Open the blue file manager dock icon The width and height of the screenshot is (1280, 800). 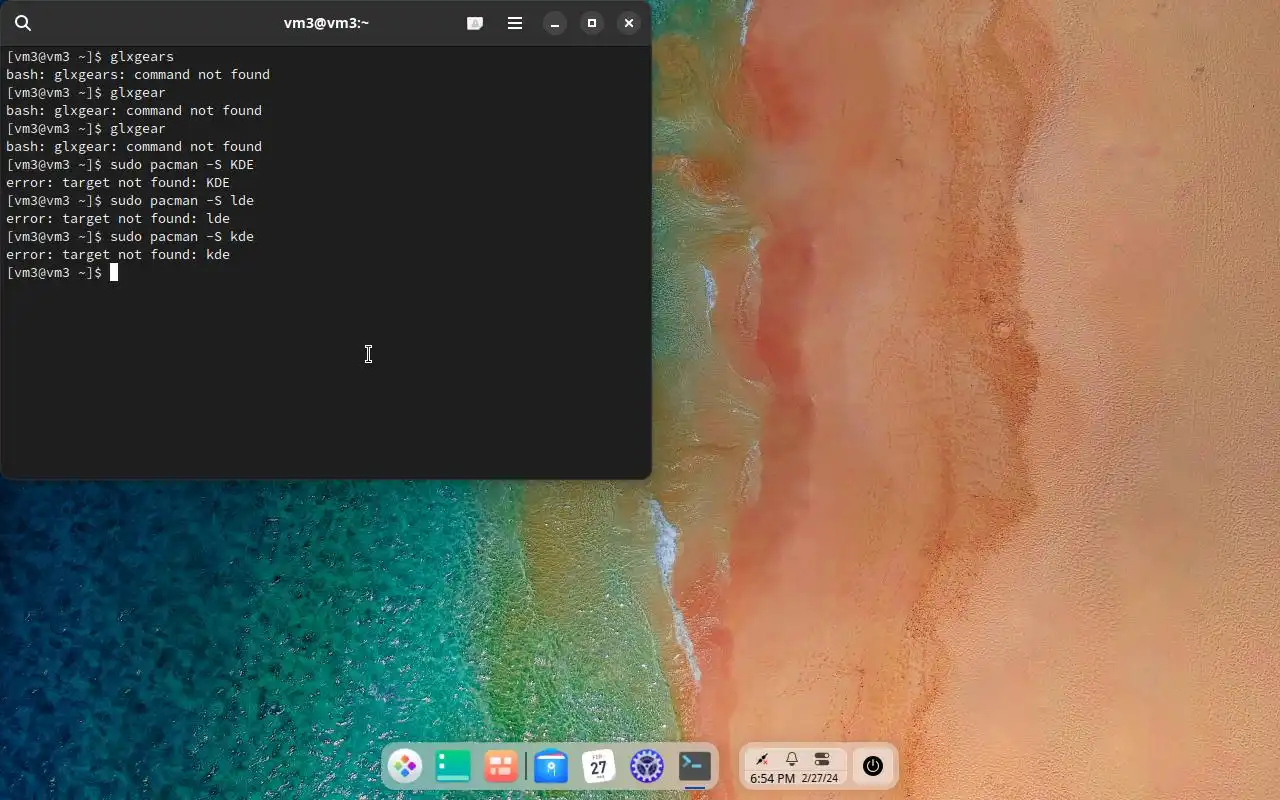pos(551,767)
